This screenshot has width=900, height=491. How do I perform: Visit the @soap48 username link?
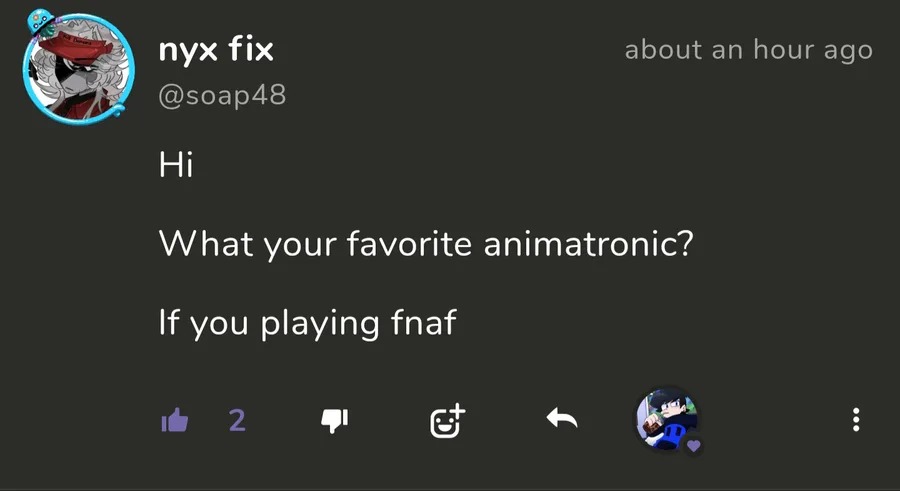click(x=222, y=96)
